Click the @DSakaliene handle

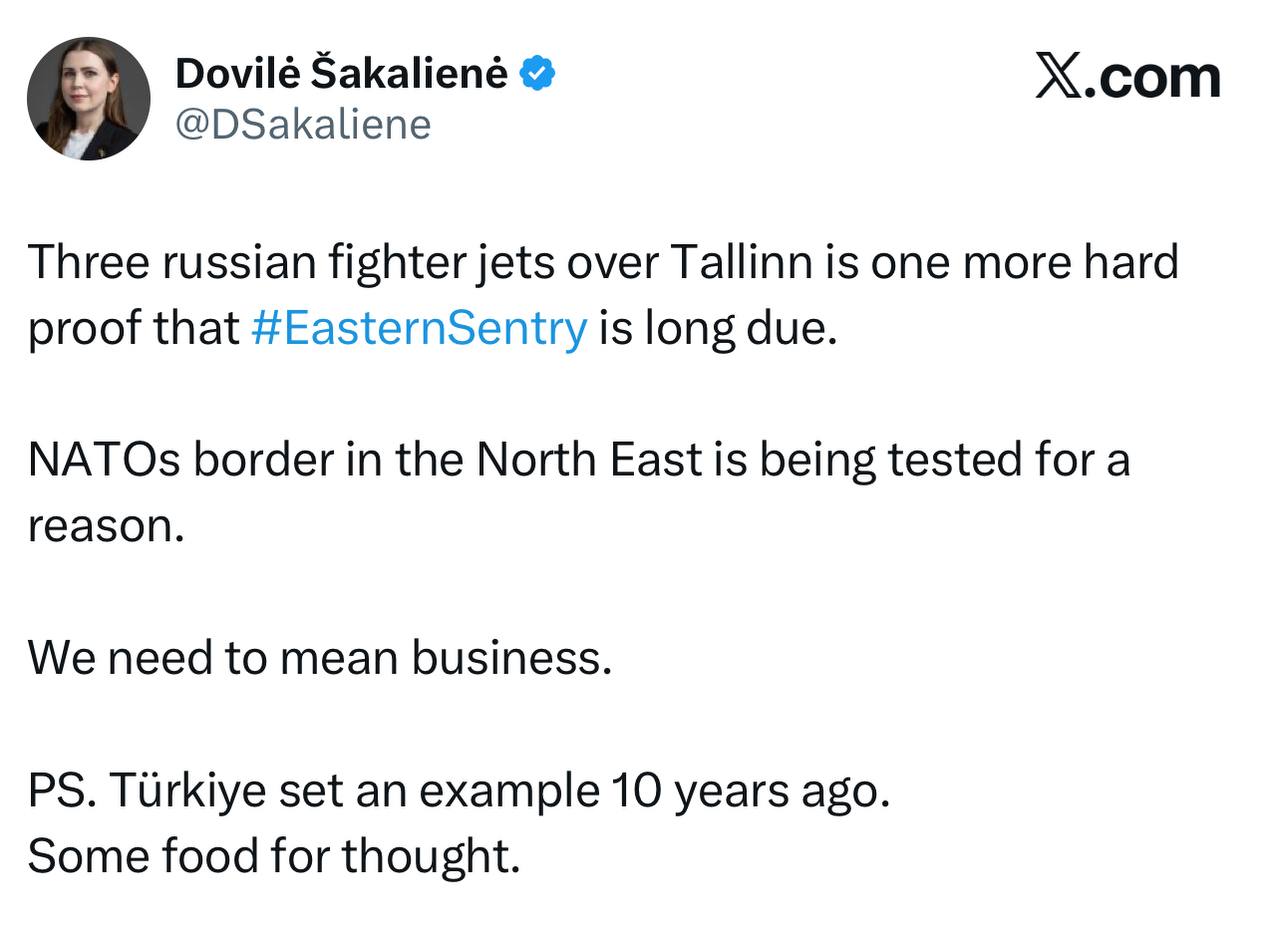coord(303,124)
